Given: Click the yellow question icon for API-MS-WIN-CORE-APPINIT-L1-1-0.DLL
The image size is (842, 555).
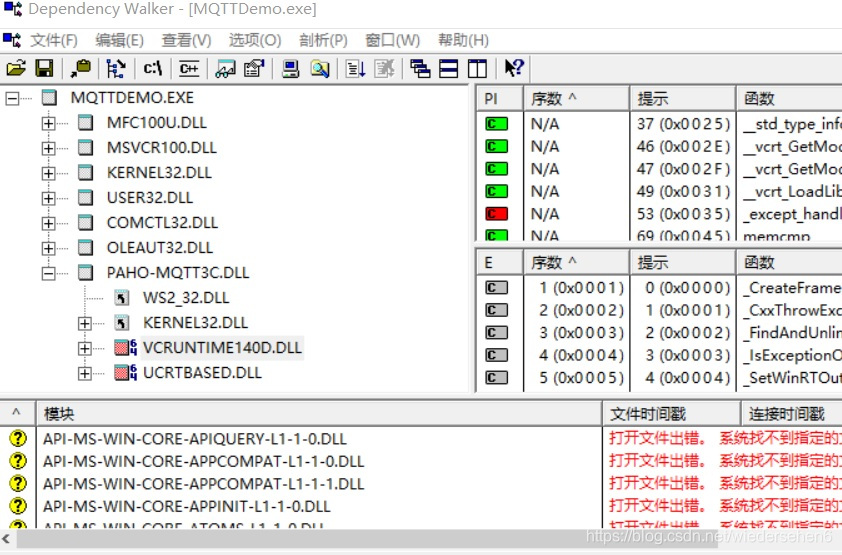Looking at the screenshot, I should click(x=18, y=506).
